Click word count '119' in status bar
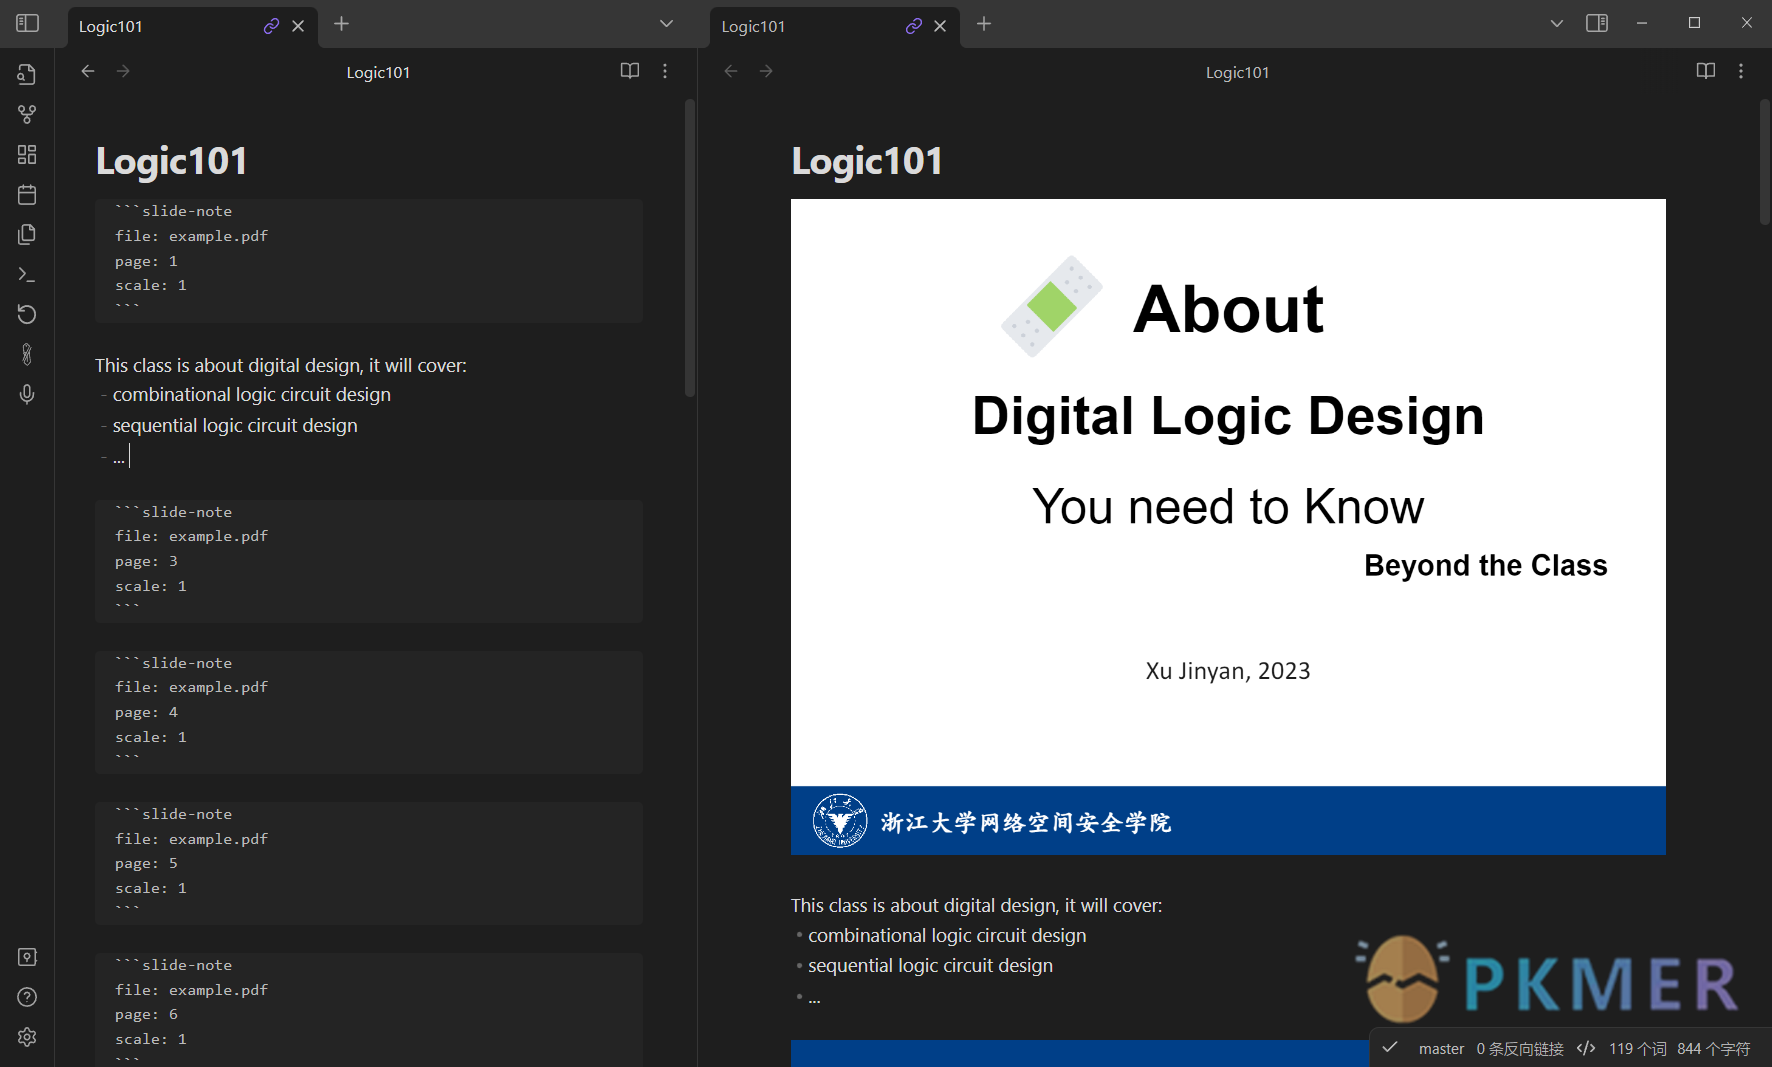 pos(1638,1049)
